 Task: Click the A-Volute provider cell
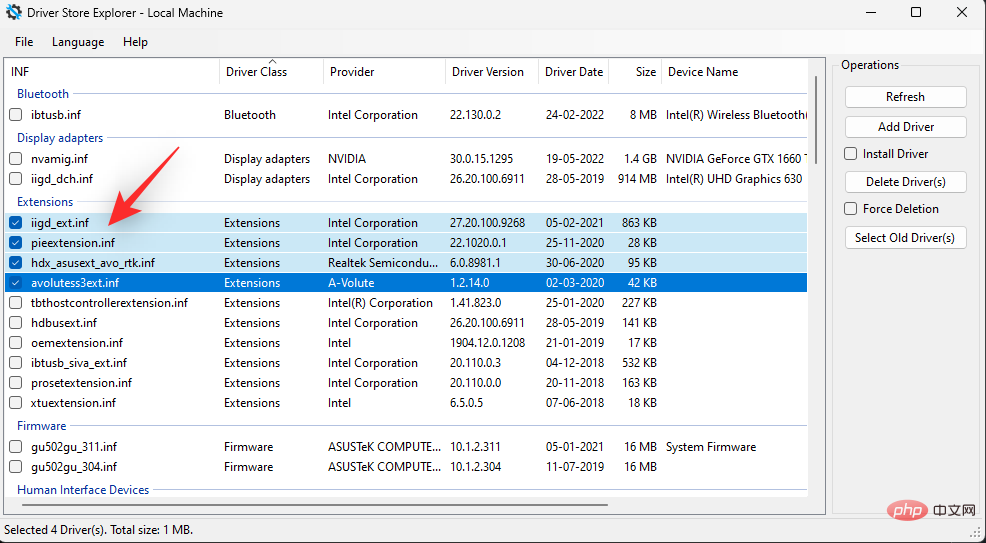coord(351,283)
